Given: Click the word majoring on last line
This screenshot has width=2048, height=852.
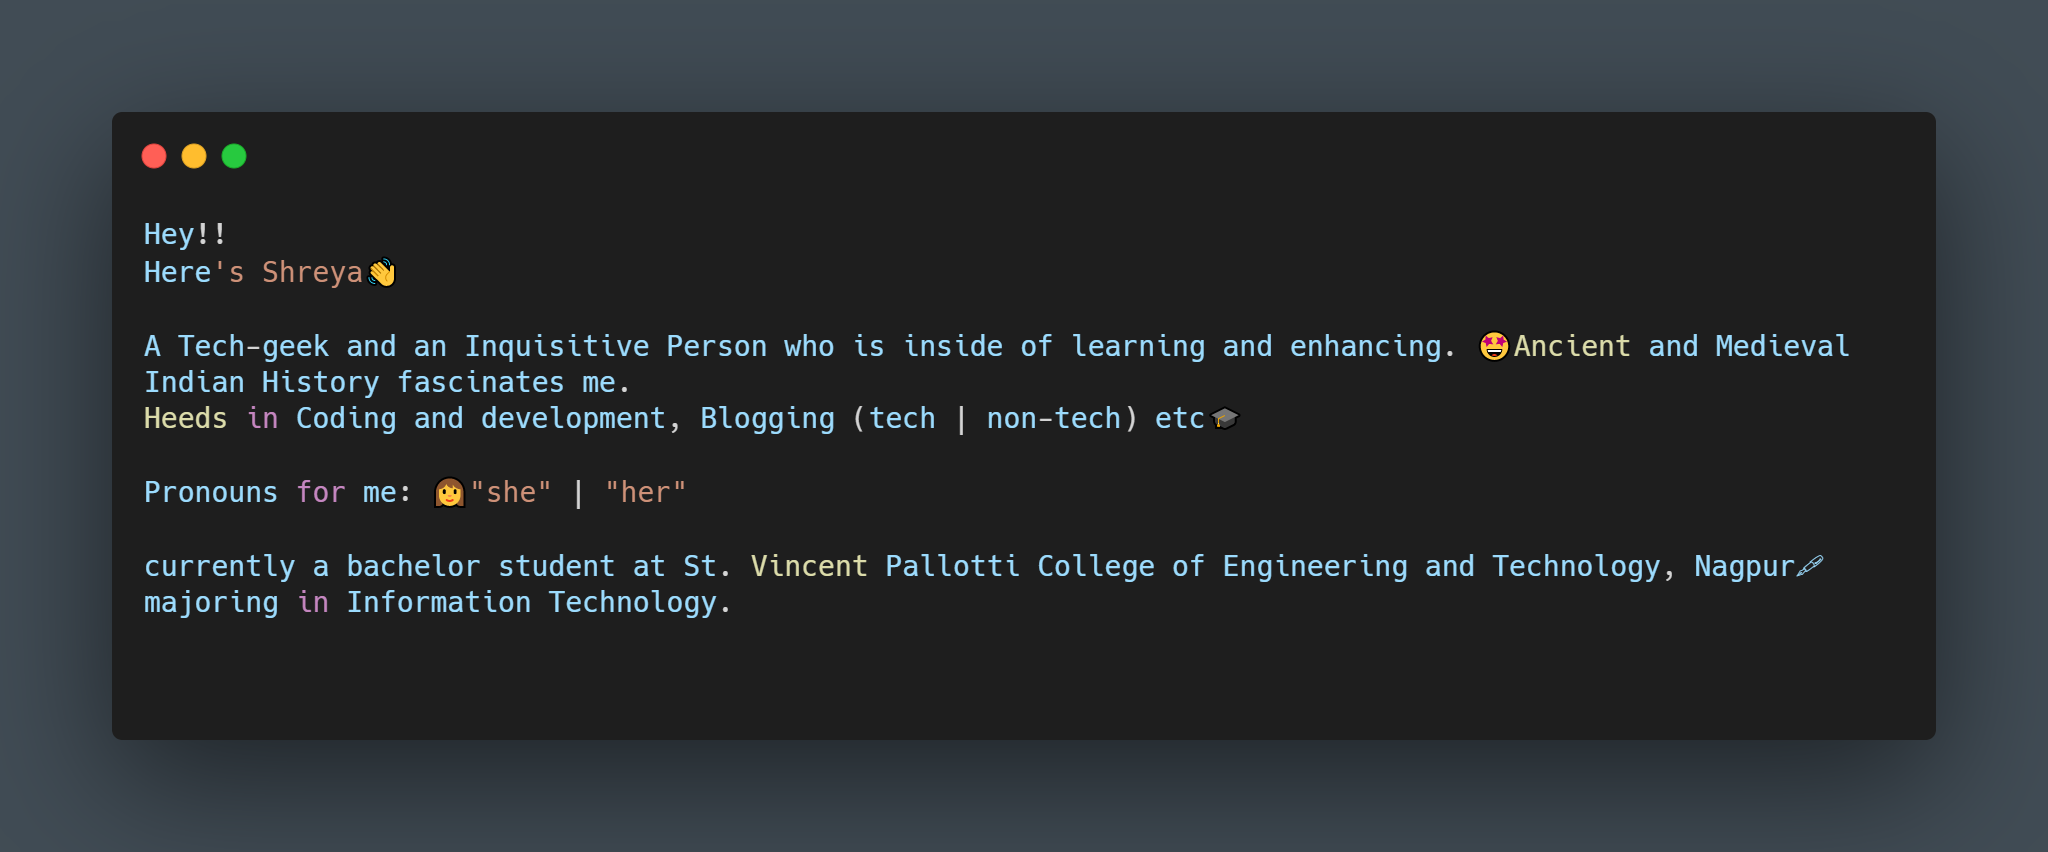Looking at the screenshot, I should 211,602.
